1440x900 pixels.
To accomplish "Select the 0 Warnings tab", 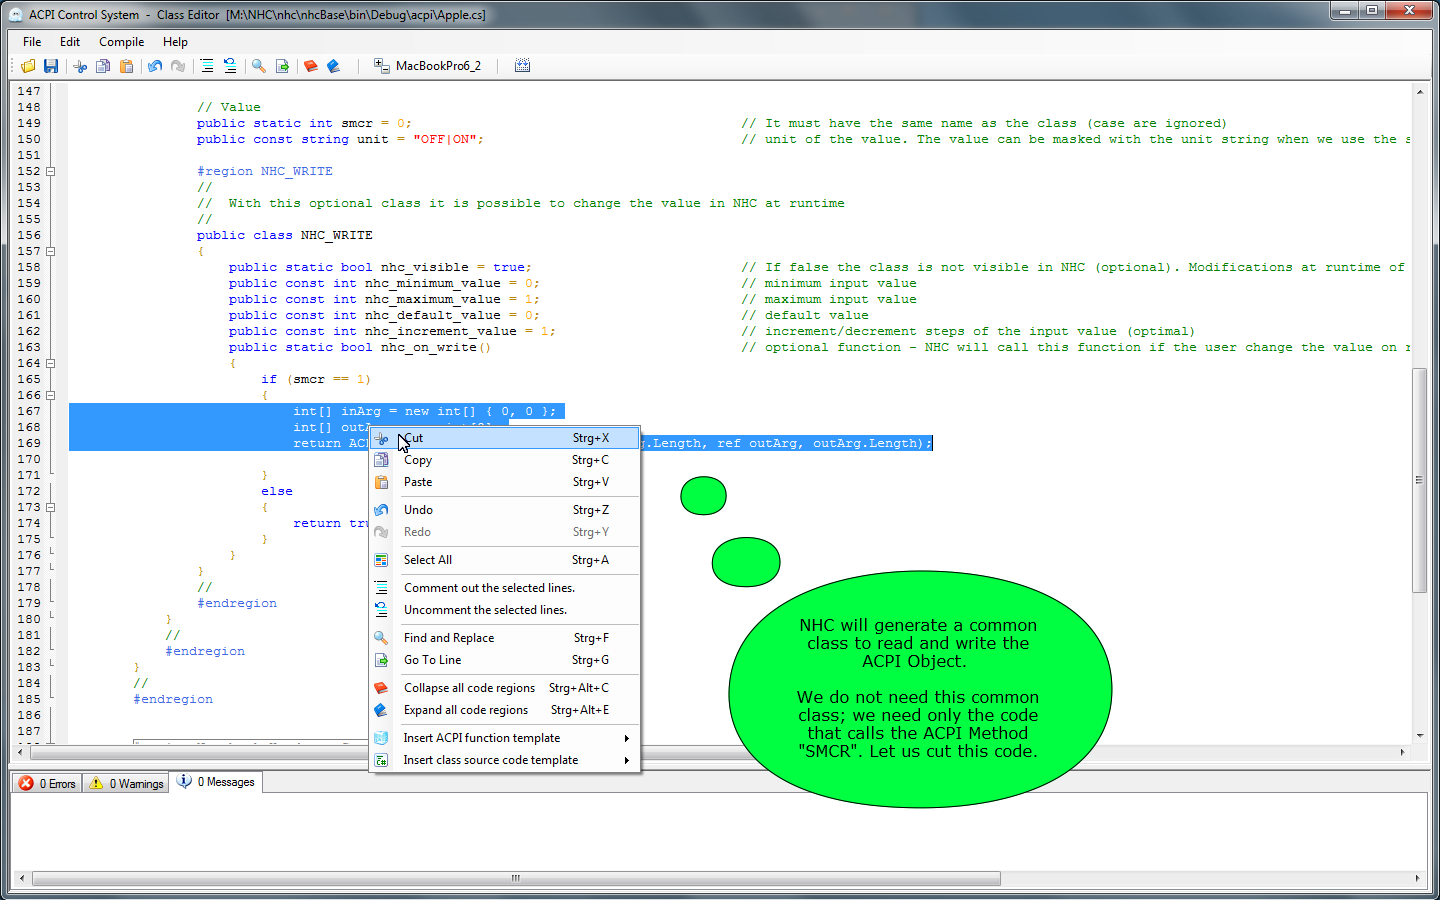I will coord(126,783).
